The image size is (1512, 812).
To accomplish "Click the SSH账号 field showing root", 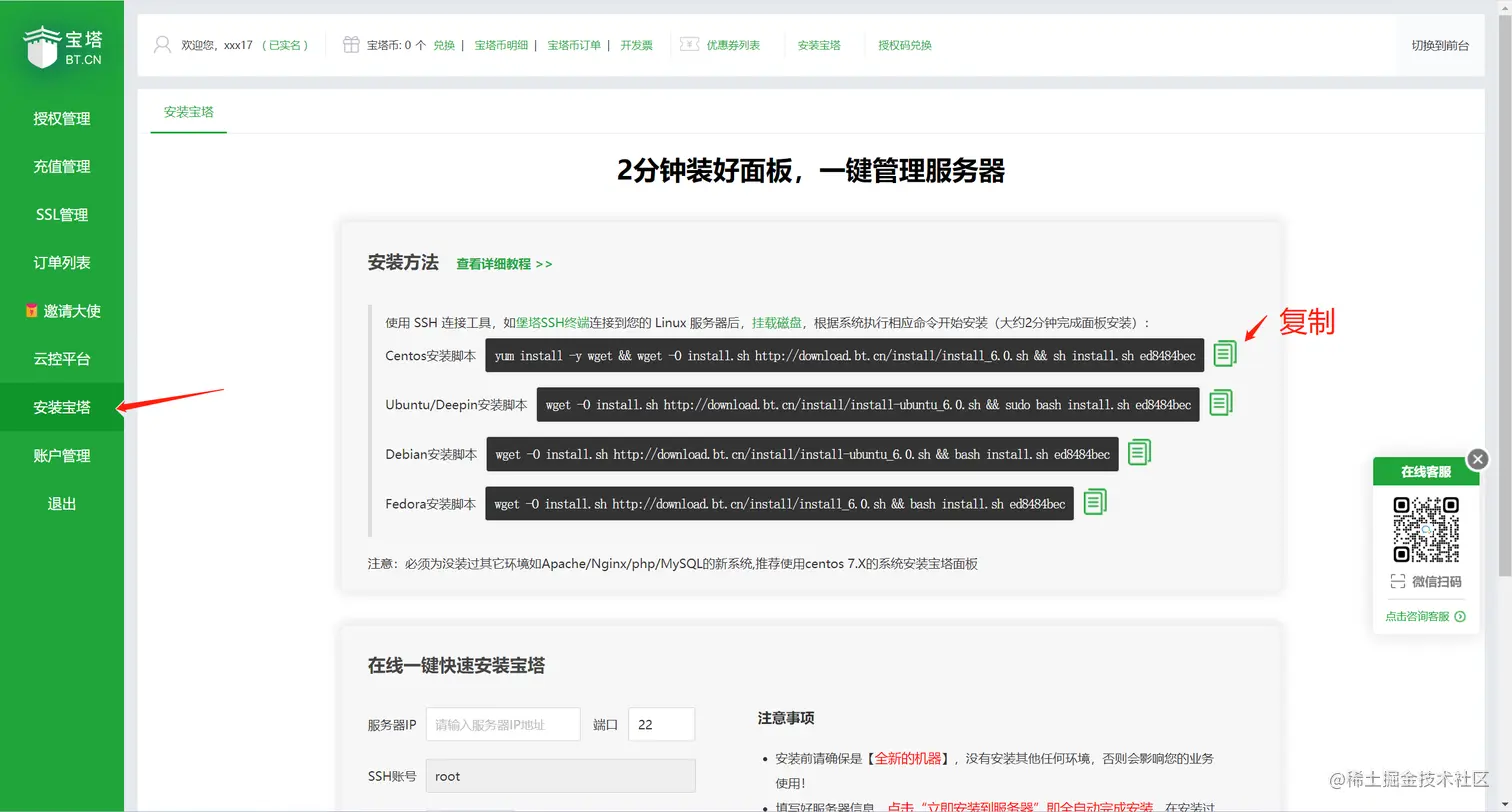I will tap(560, 776).
